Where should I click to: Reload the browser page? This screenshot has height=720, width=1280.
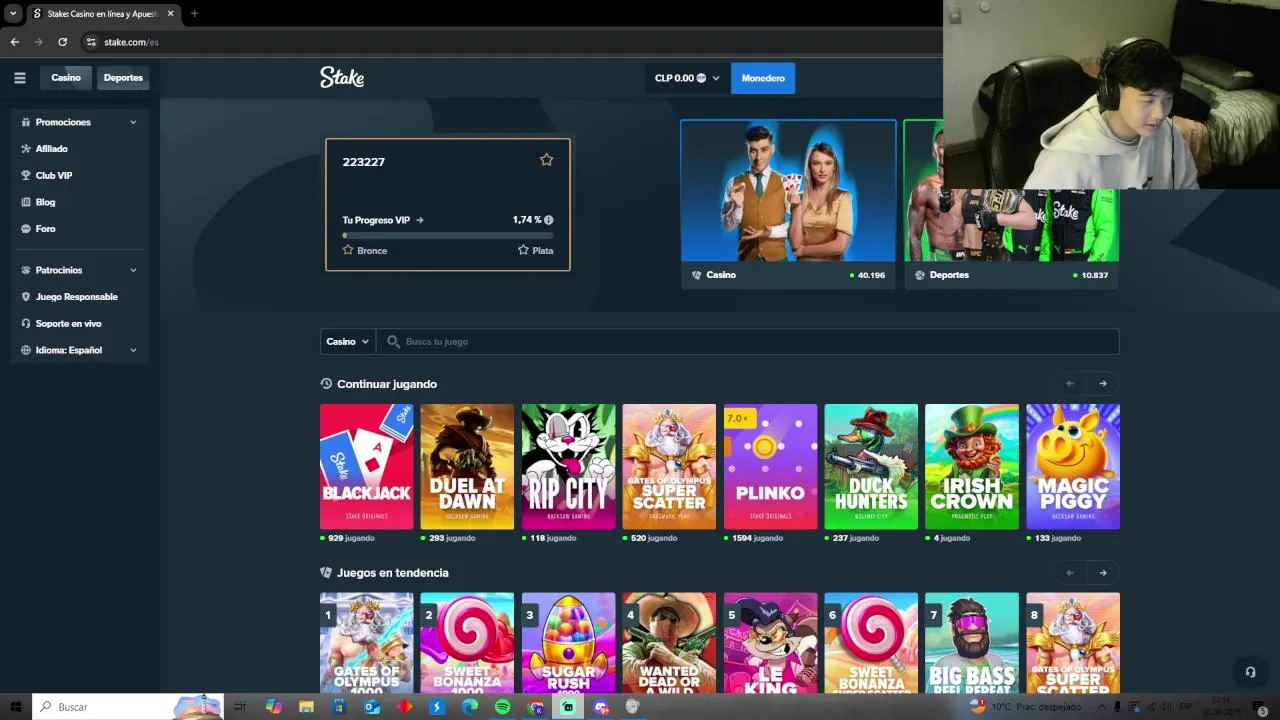click(62, 42)
